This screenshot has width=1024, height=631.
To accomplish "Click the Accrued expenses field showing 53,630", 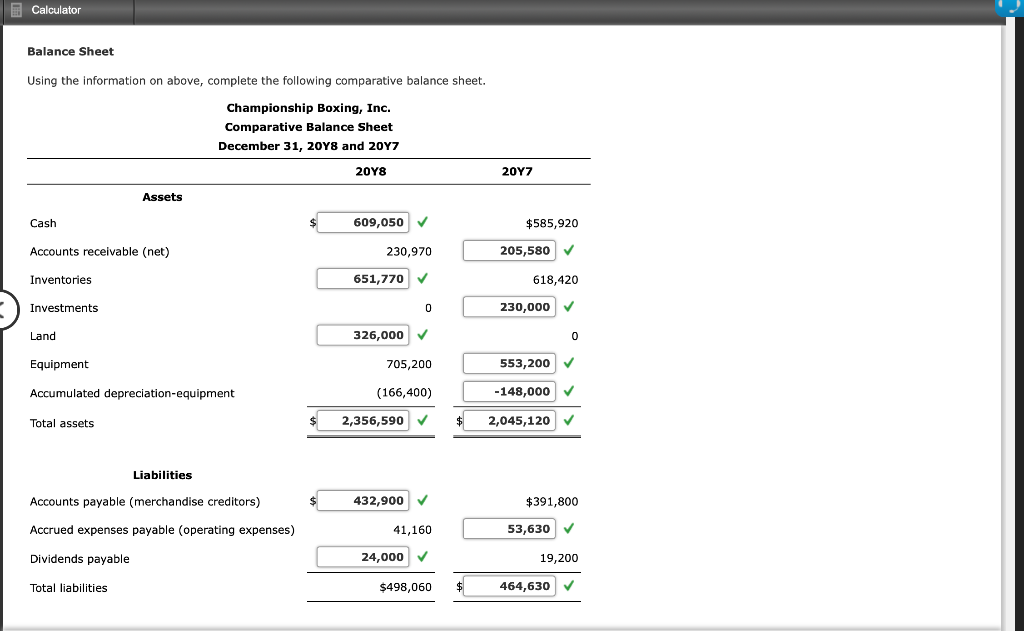I will [509, 528].
